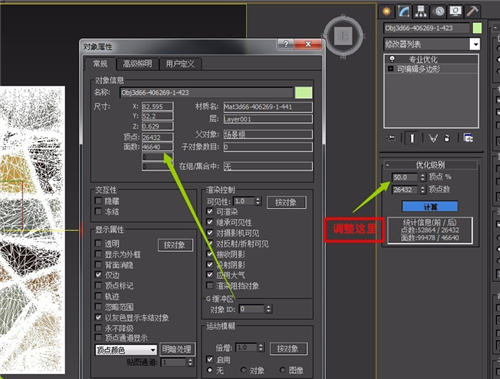Enable the 透明 checkbox
Image resolution: width=500 pixels, height=379 pixels.
coord(98,243)
